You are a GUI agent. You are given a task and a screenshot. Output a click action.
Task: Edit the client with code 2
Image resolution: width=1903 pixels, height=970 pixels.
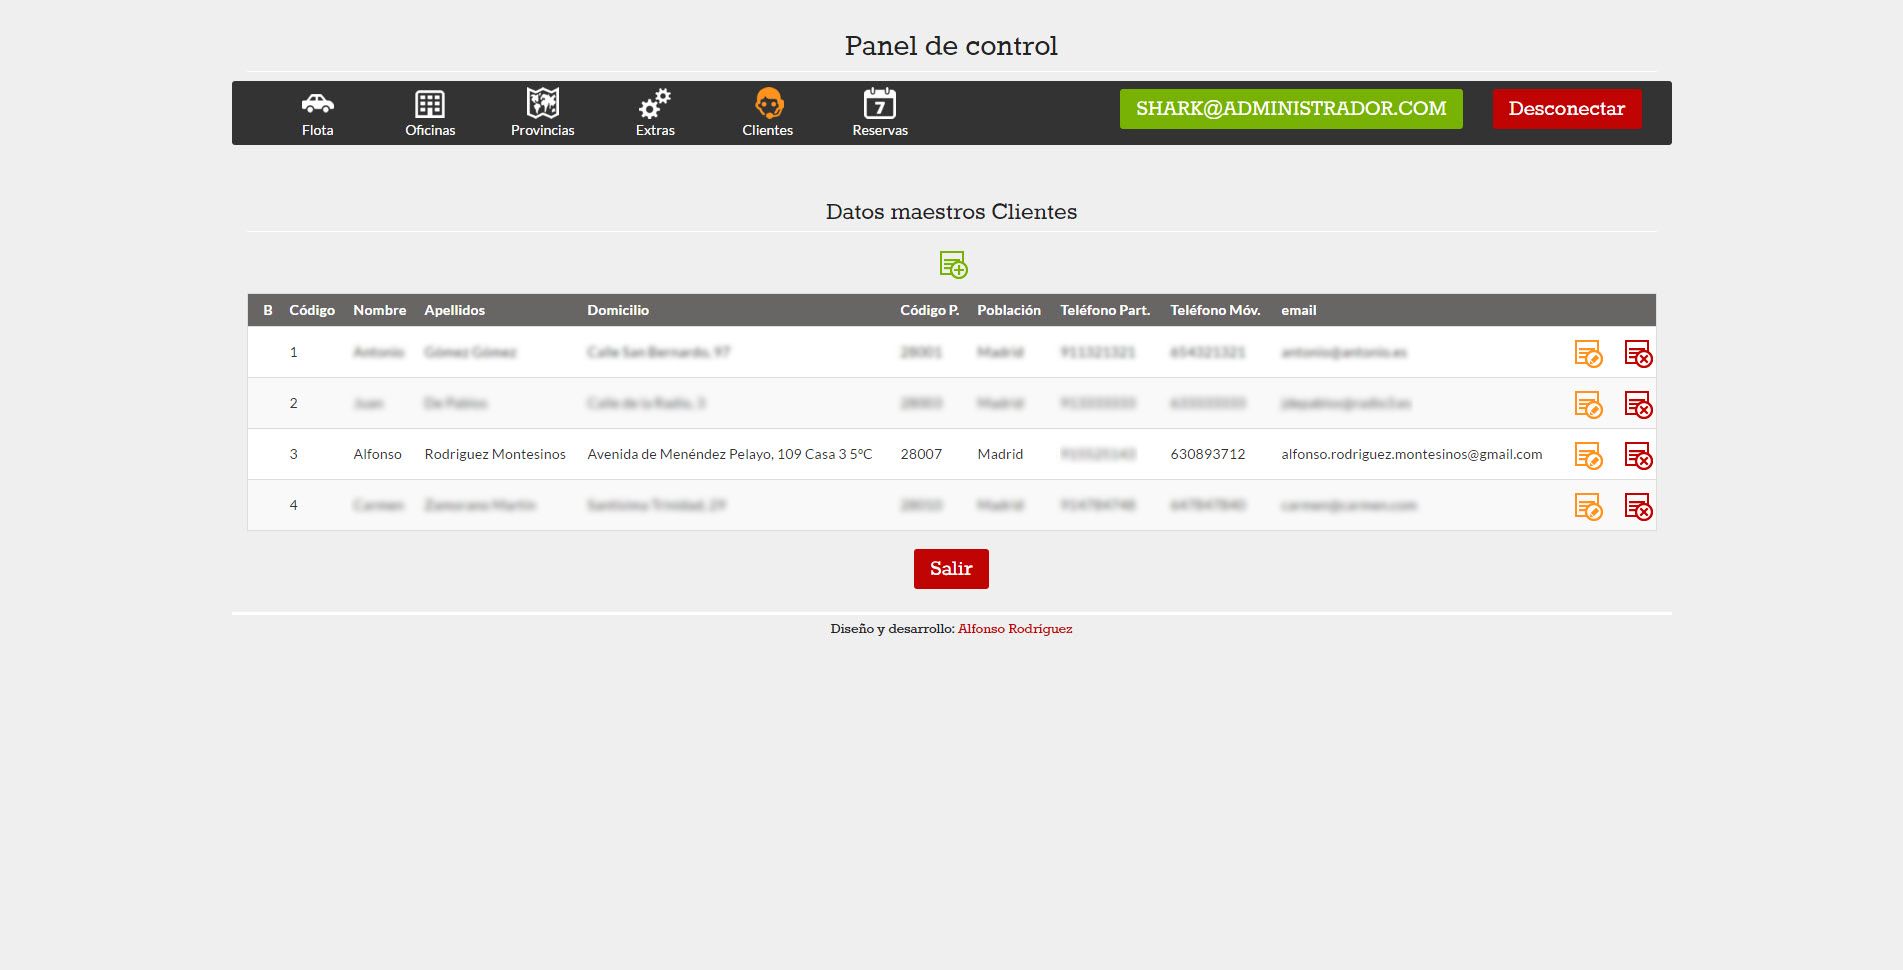pos(1588,404)
